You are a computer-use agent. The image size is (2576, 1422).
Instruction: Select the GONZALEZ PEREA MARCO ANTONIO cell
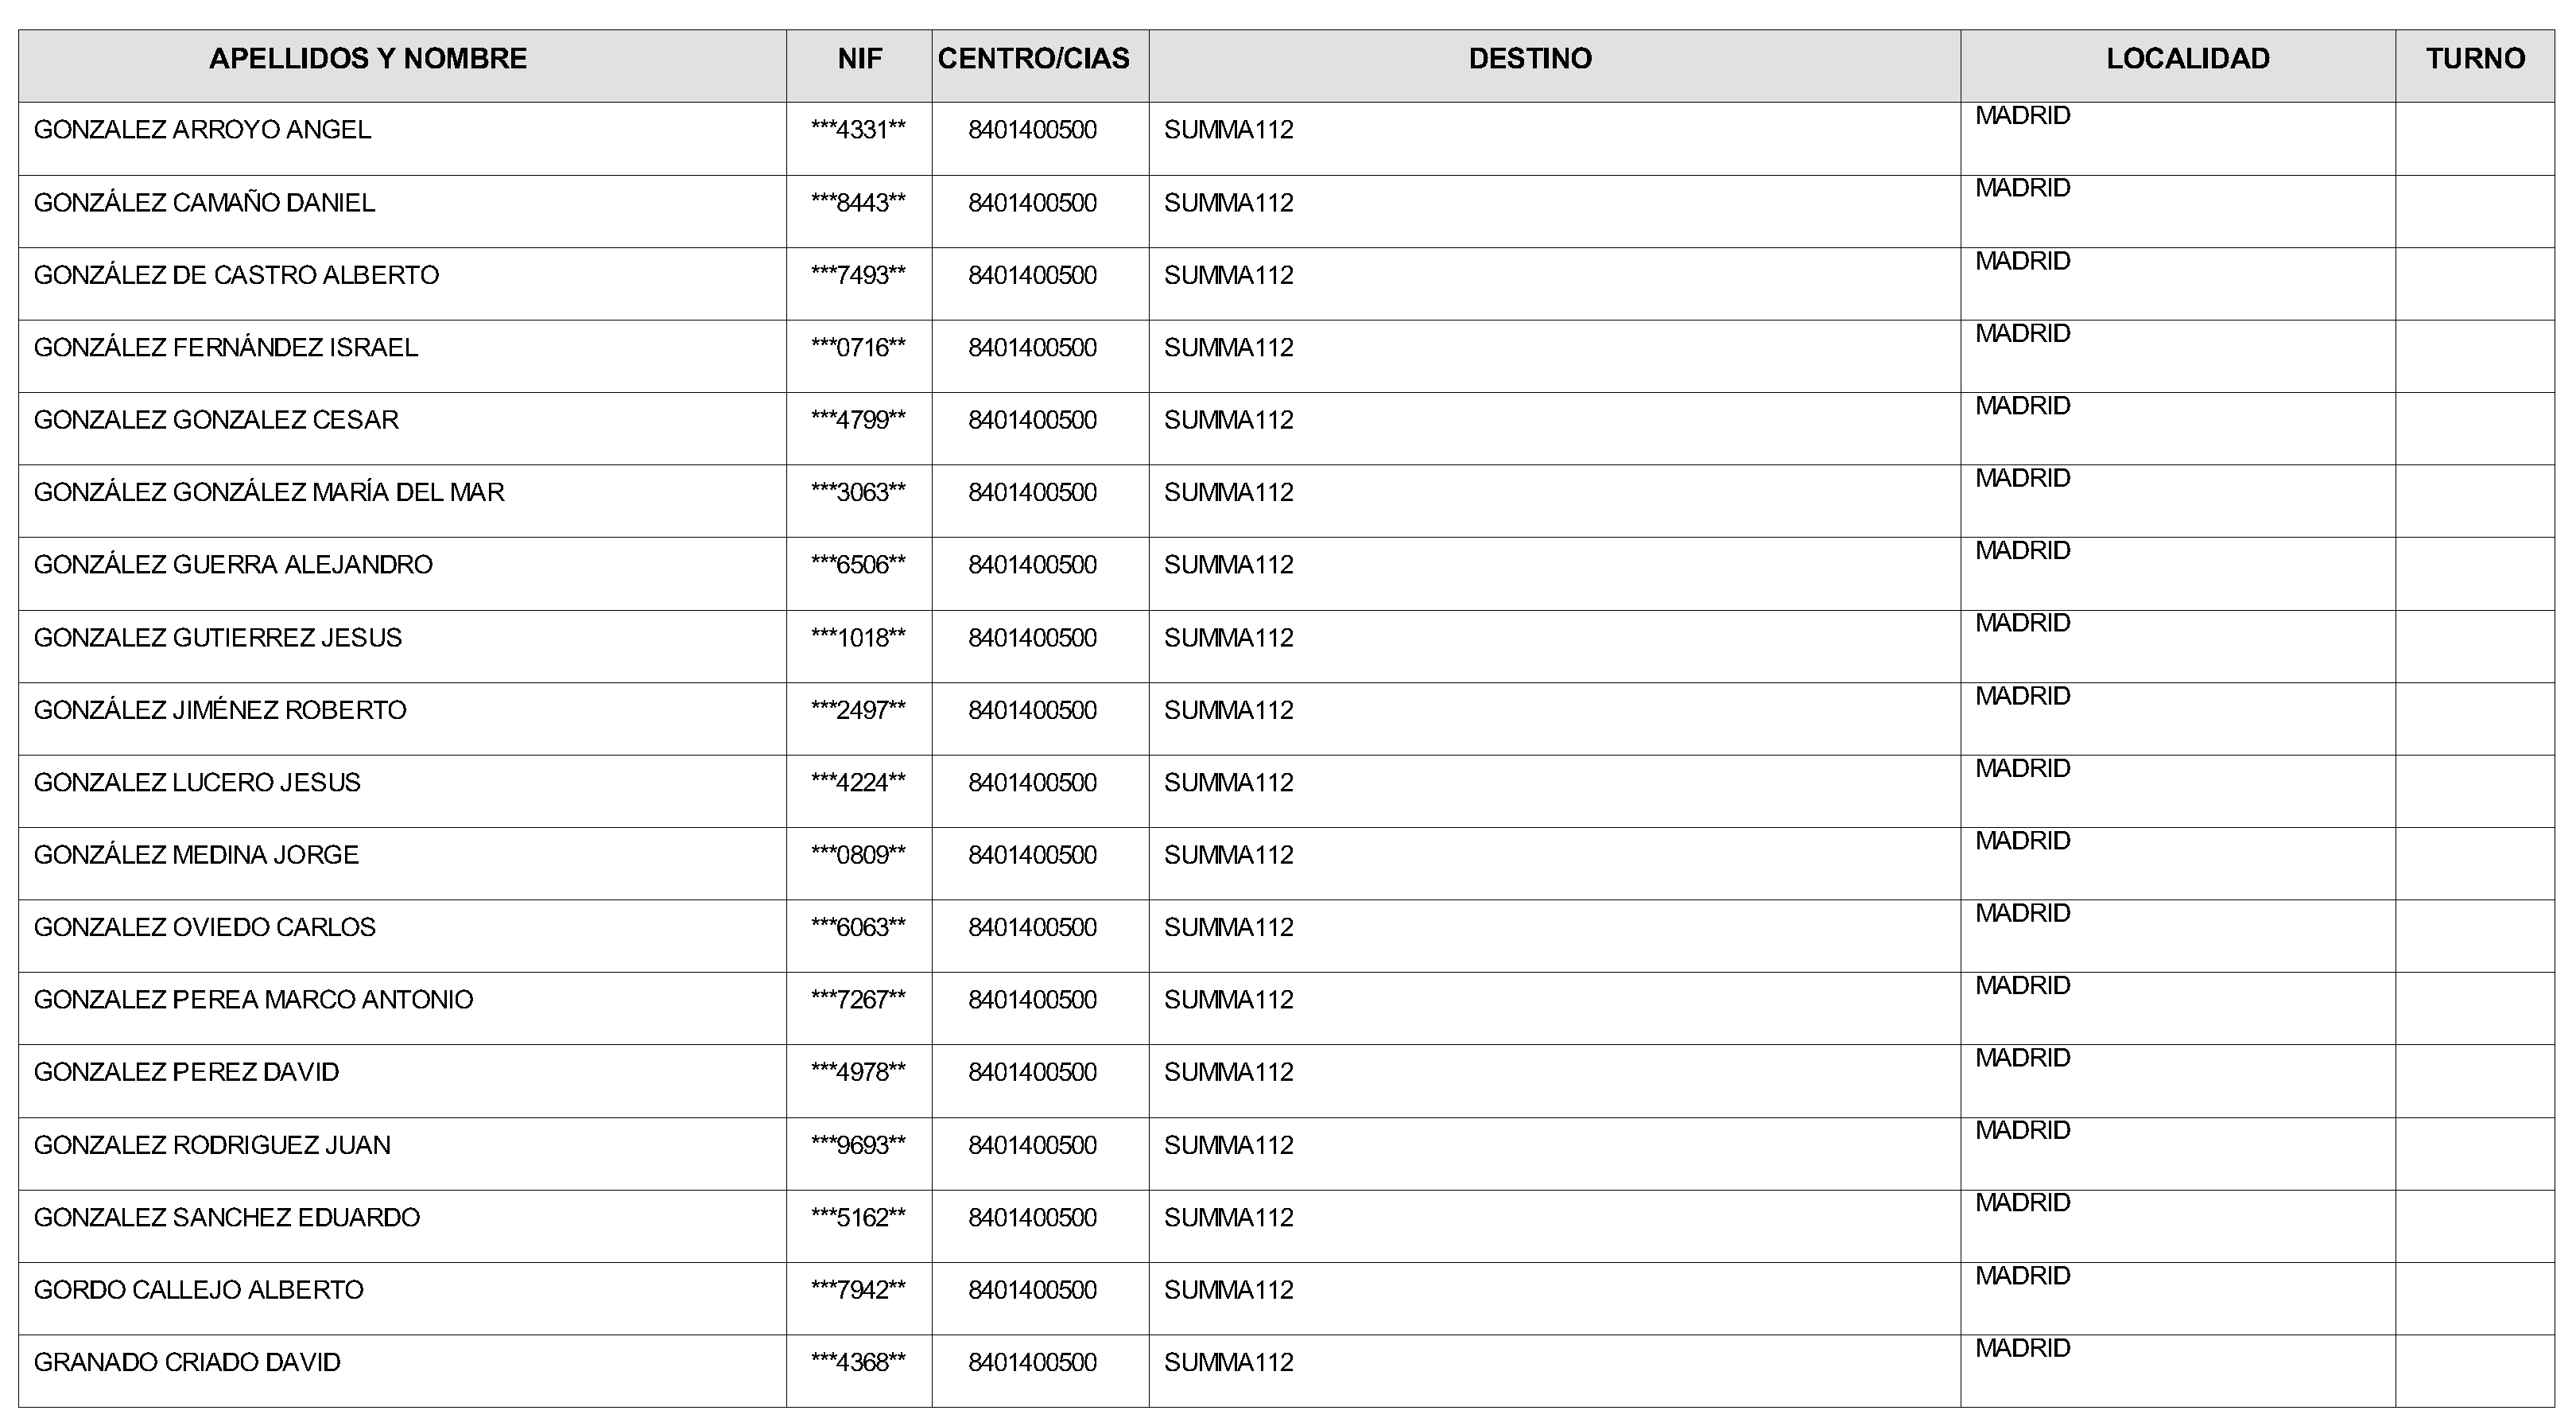253,1000
